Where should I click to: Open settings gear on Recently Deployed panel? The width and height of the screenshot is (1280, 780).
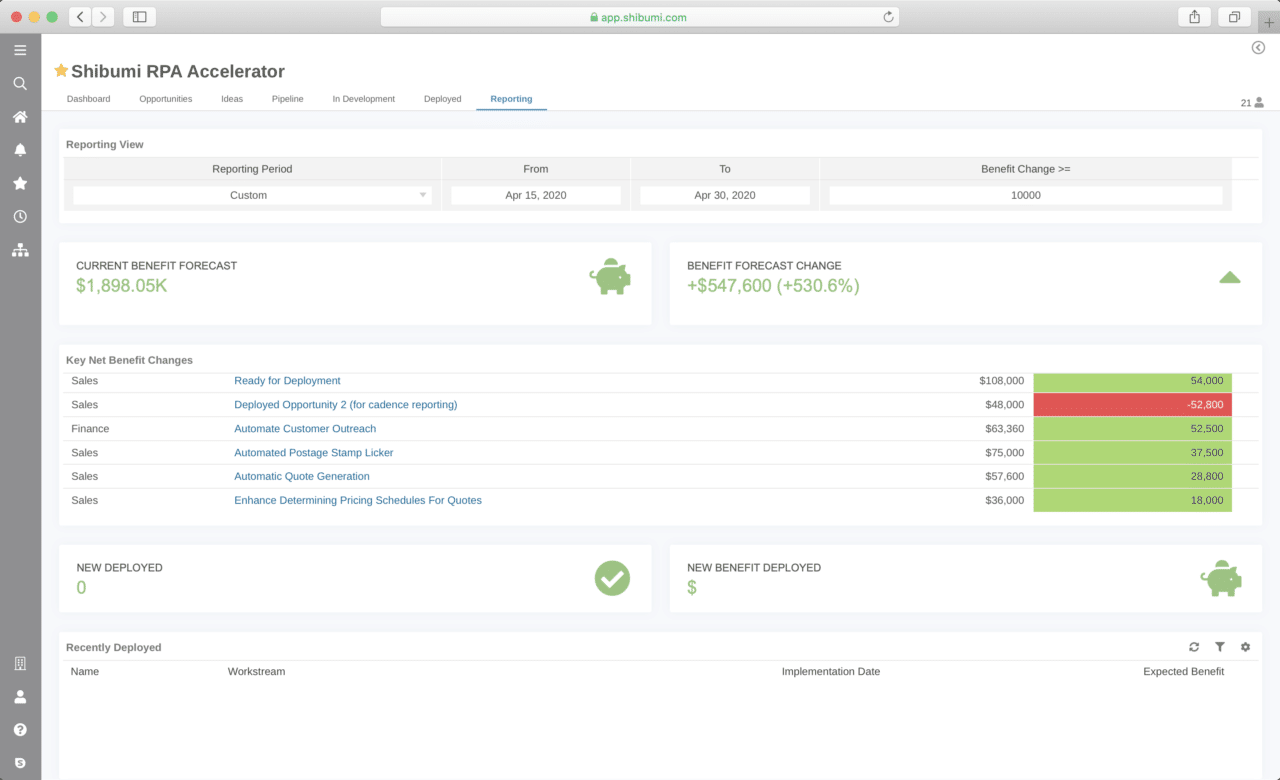click(x=1245, y=647)
